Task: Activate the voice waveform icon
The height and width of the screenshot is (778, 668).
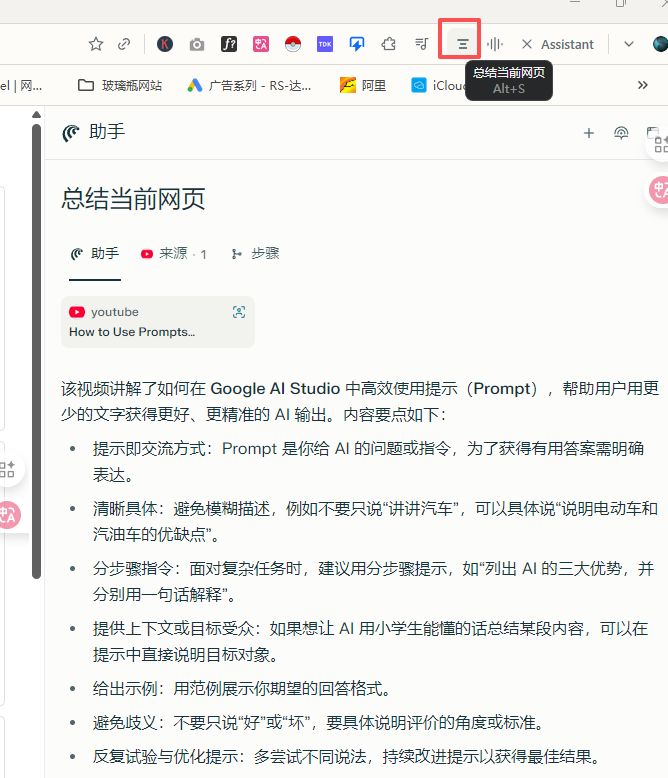Action: point(495,44)
